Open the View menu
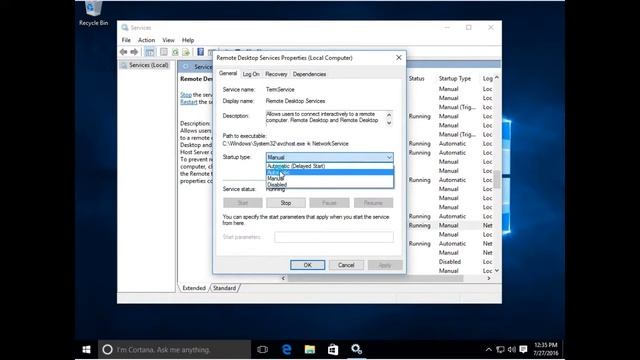The height and width of the screenshot is (360, 640). pos(168,40)
